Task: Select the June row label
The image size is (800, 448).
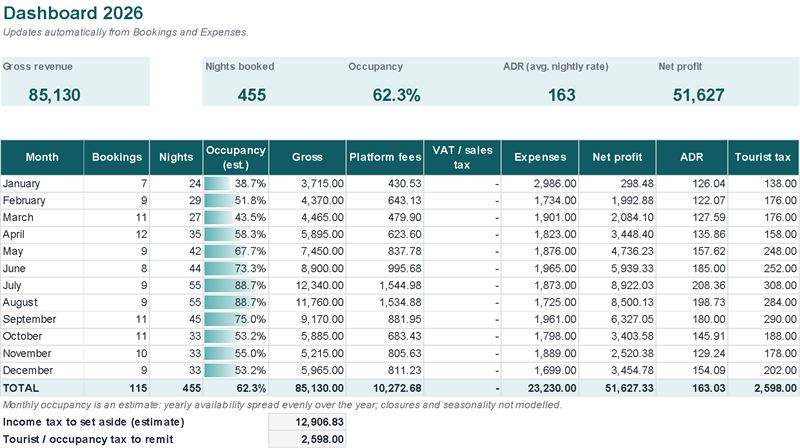Action: coord(14,268)
